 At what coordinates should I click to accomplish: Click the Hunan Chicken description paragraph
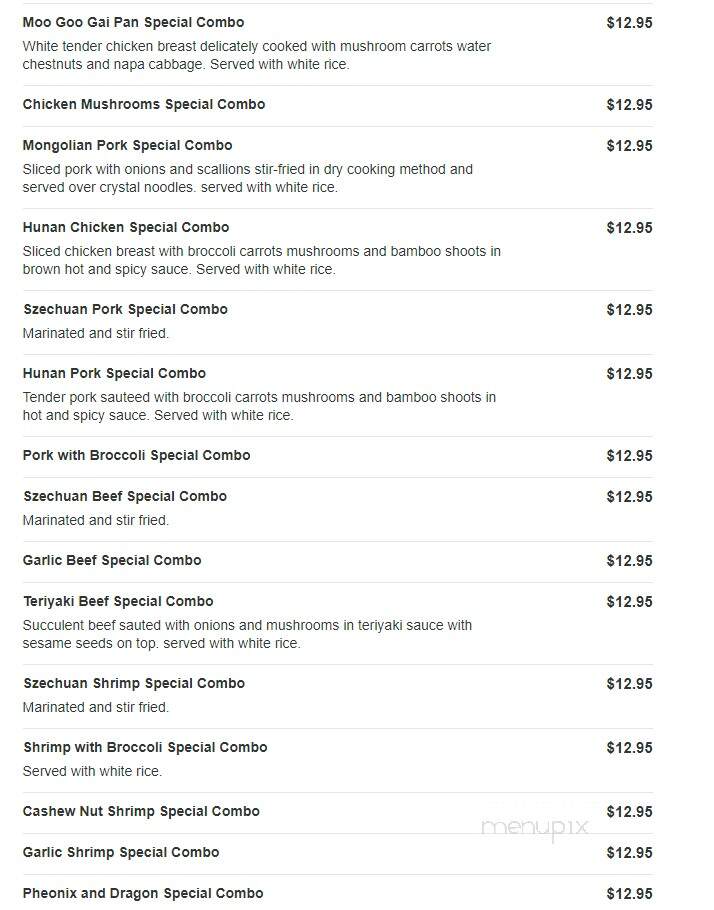coord(262,260)
